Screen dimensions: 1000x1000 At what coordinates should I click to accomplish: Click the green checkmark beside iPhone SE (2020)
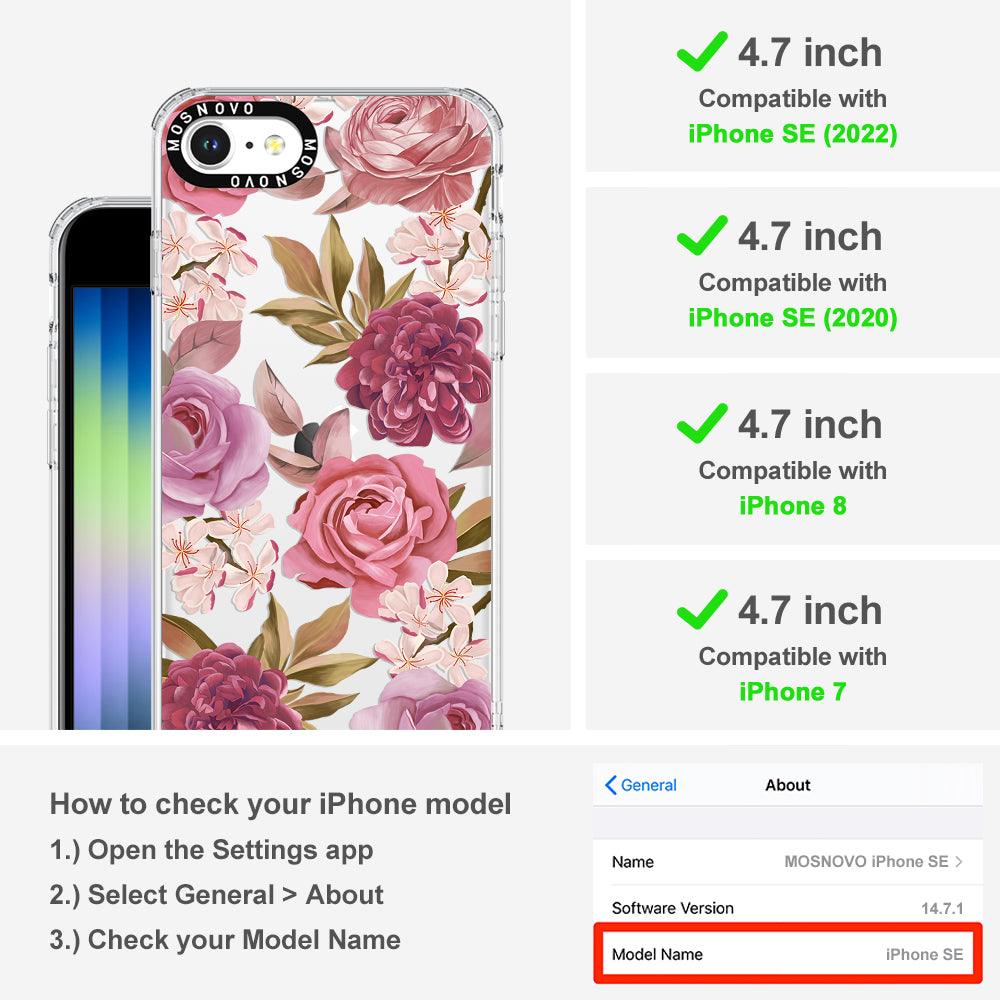702,235
